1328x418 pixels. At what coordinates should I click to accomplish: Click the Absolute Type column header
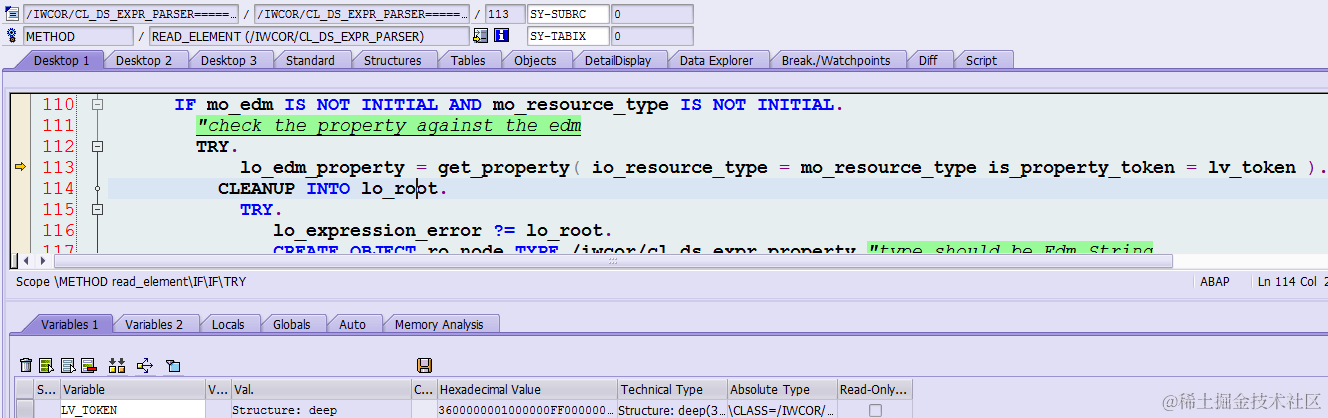tap(782, 390)
